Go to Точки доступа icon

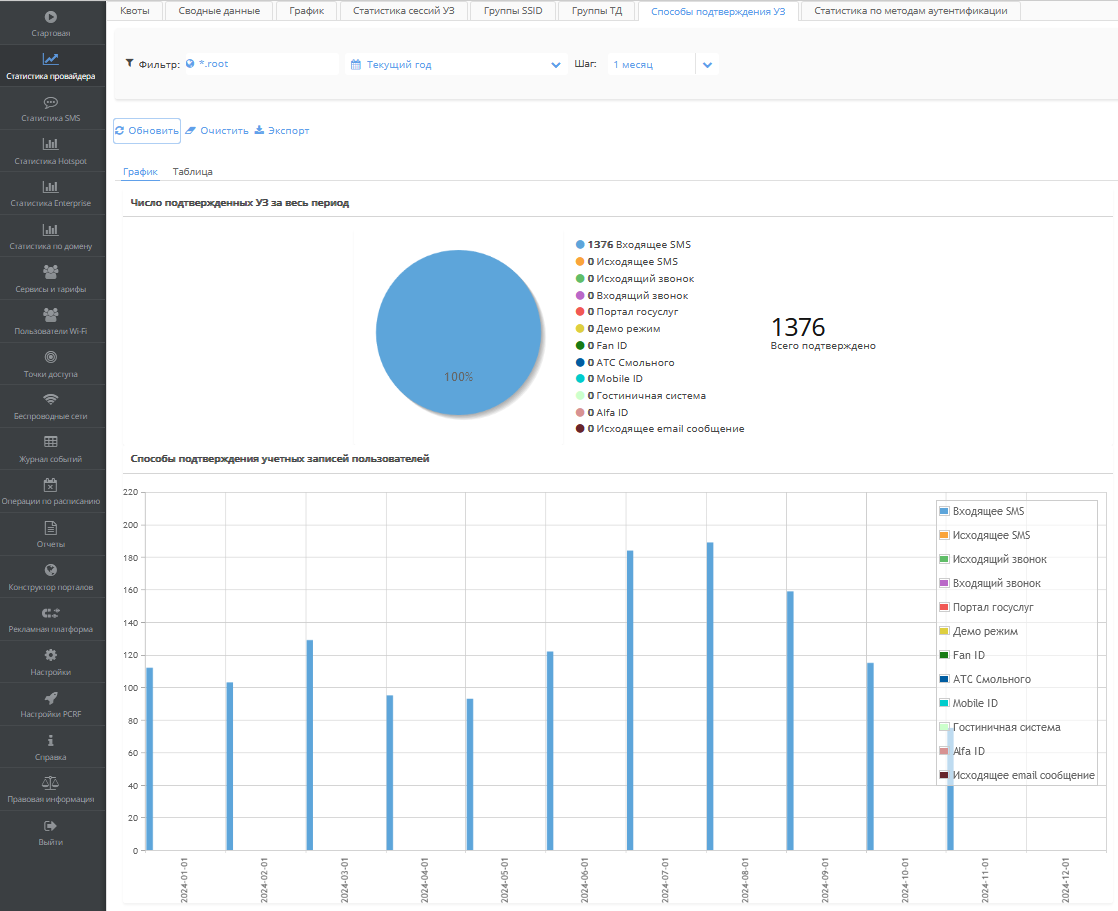[51, 357]
